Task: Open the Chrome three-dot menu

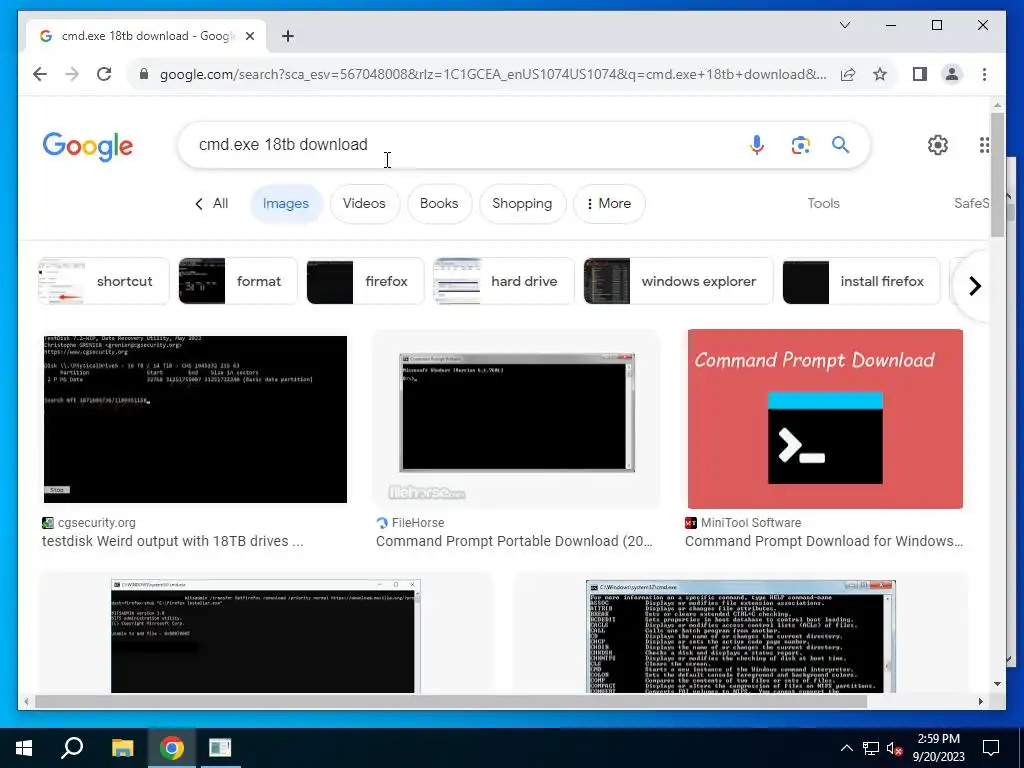Action: [x=984, y=74]
